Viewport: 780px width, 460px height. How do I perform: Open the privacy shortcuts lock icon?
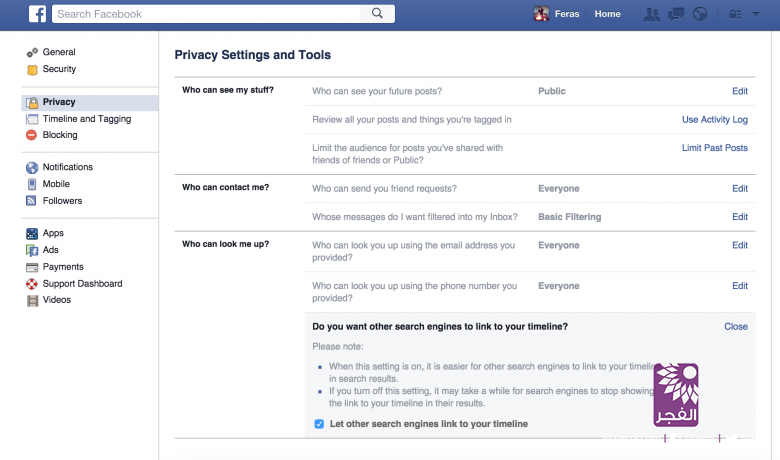point(735,14)
